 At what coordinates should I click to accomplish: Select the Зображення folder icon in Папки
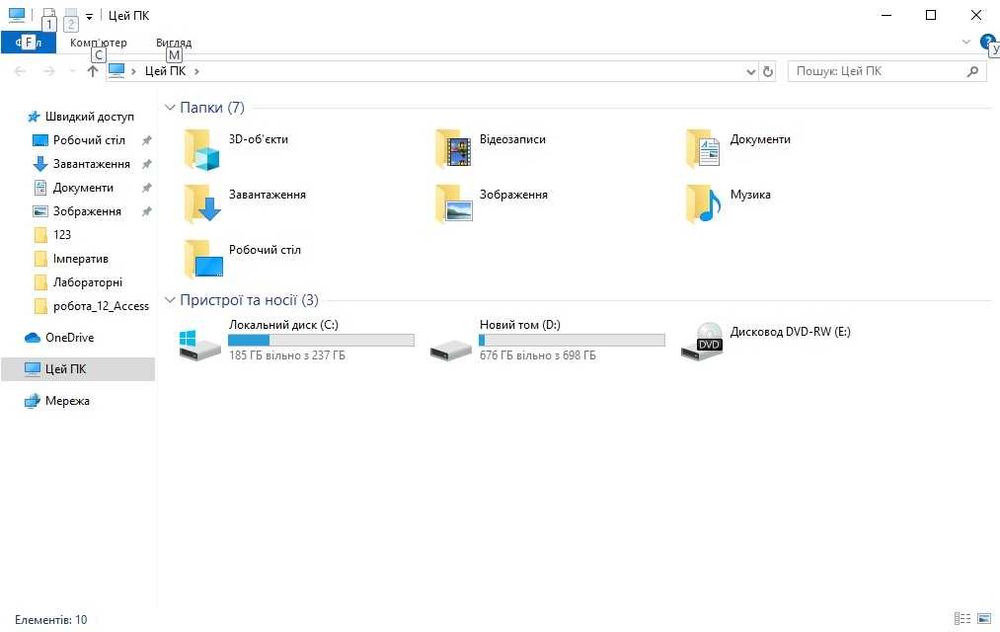(x=453, y=204)
